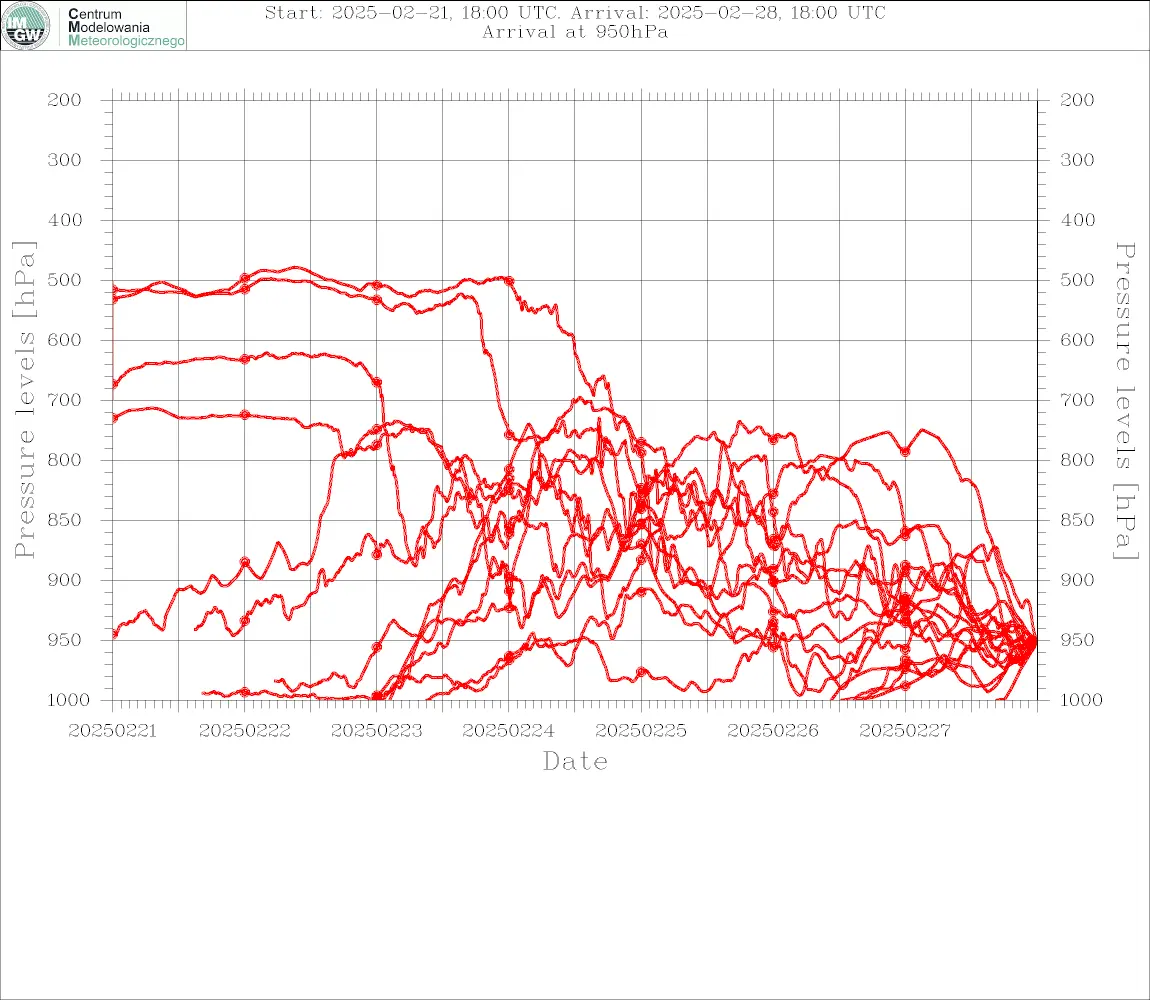Screen dimensions: 1150x1000
Task: Click the right axis 600 label
Action: point(1077,340)
